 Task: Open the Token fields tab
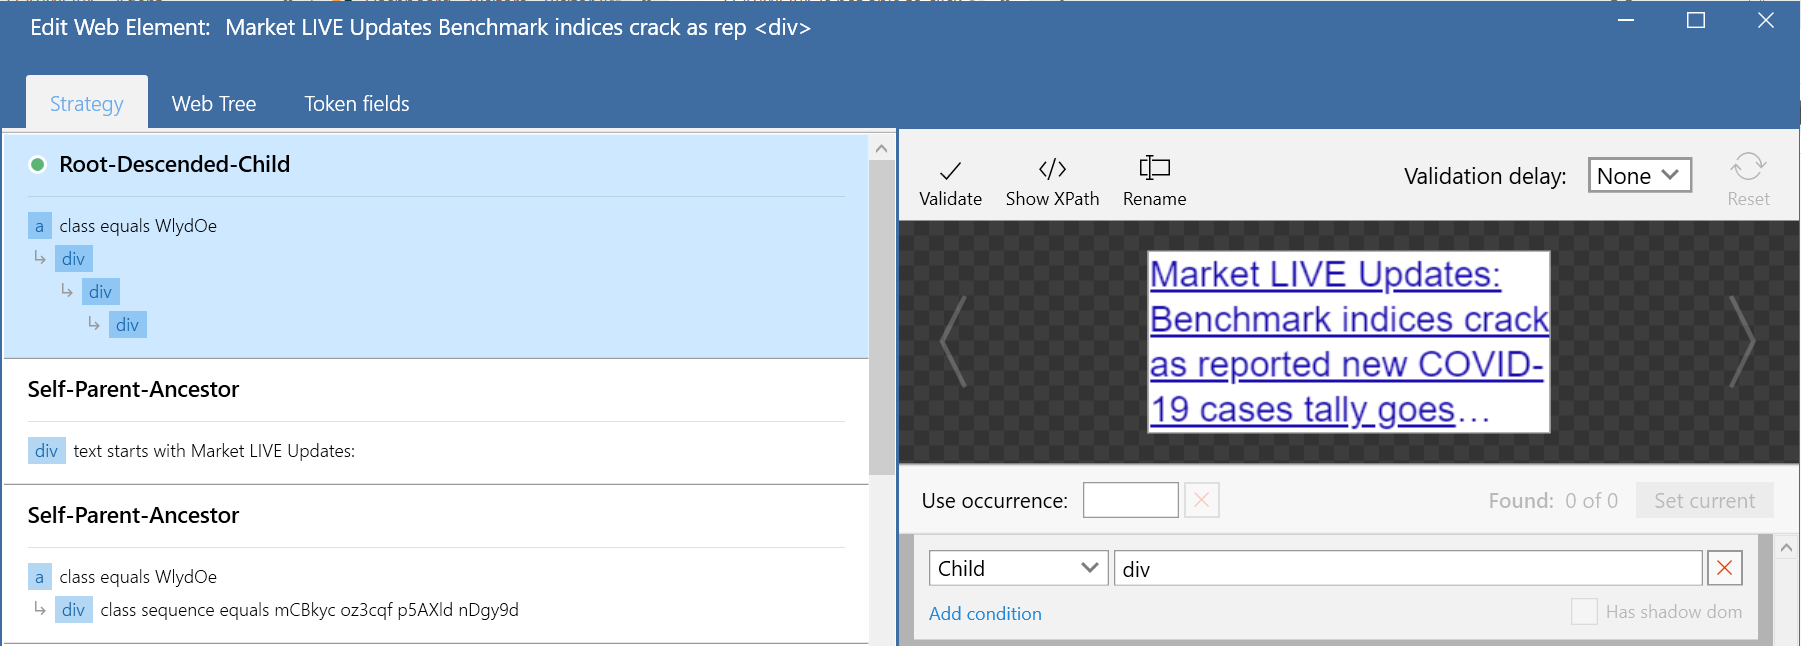click(357, 104)
